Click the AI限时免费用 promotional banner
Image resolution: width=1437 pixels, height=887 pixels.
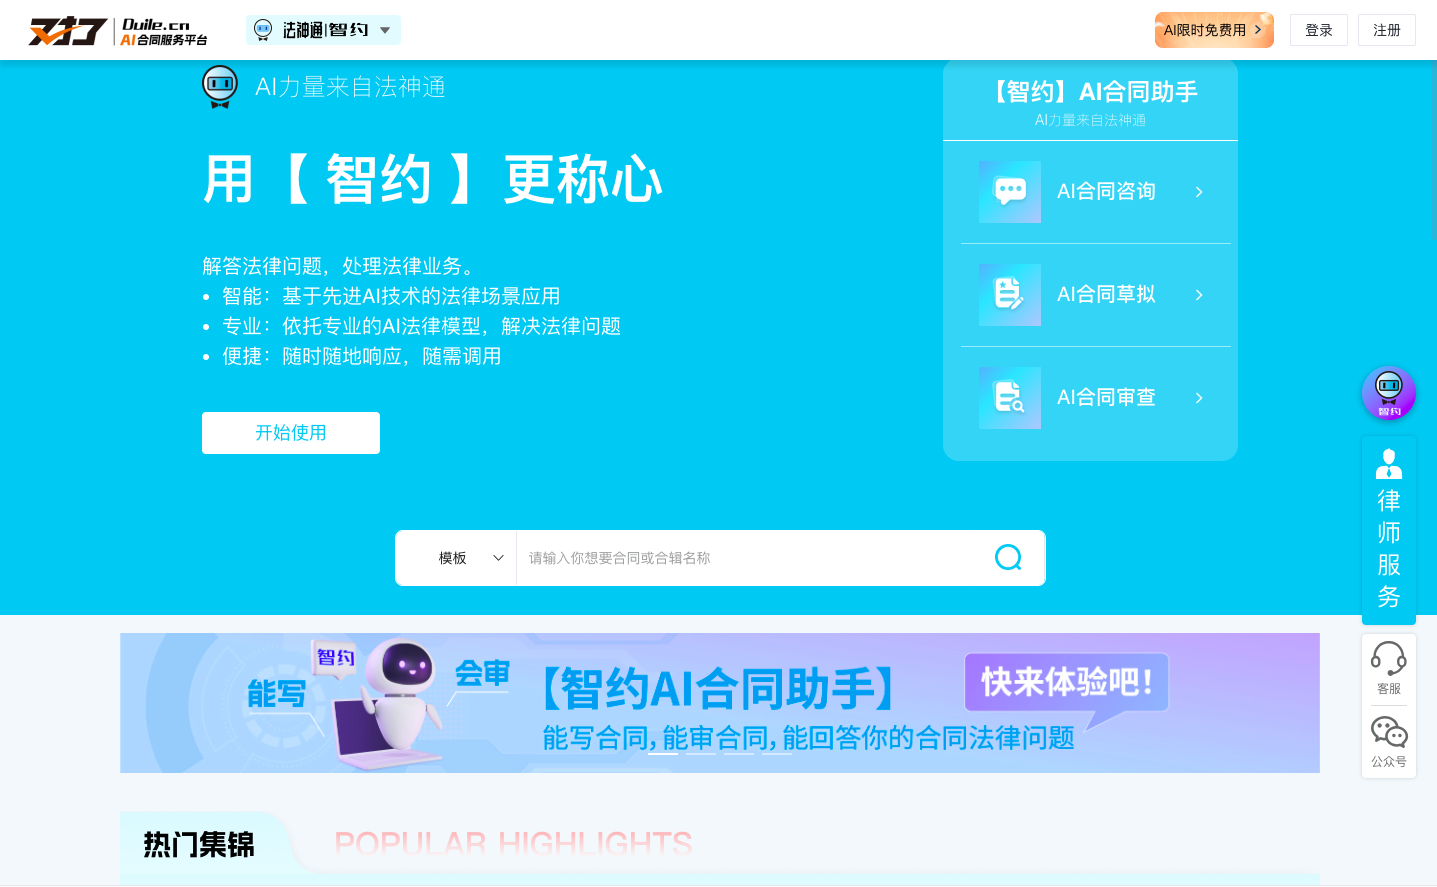(1213, 30)
